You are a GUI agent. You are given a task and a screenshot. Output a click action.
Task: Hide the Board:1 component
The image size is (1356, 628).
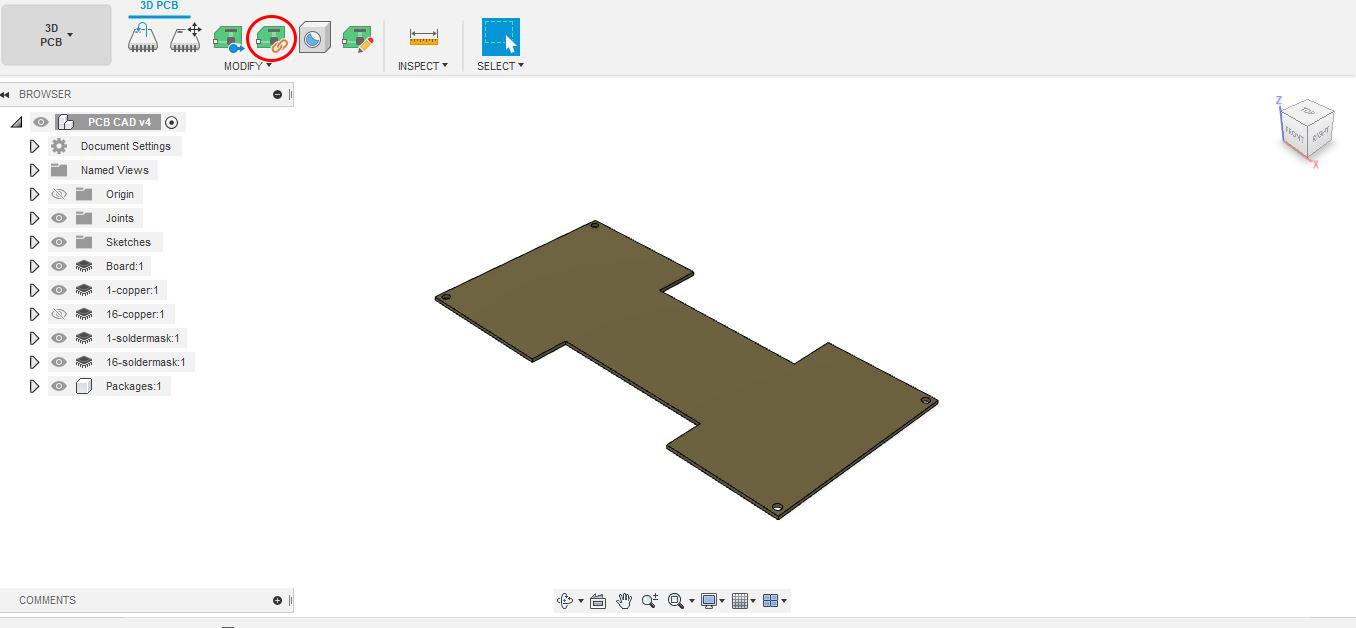click(59, 266)
